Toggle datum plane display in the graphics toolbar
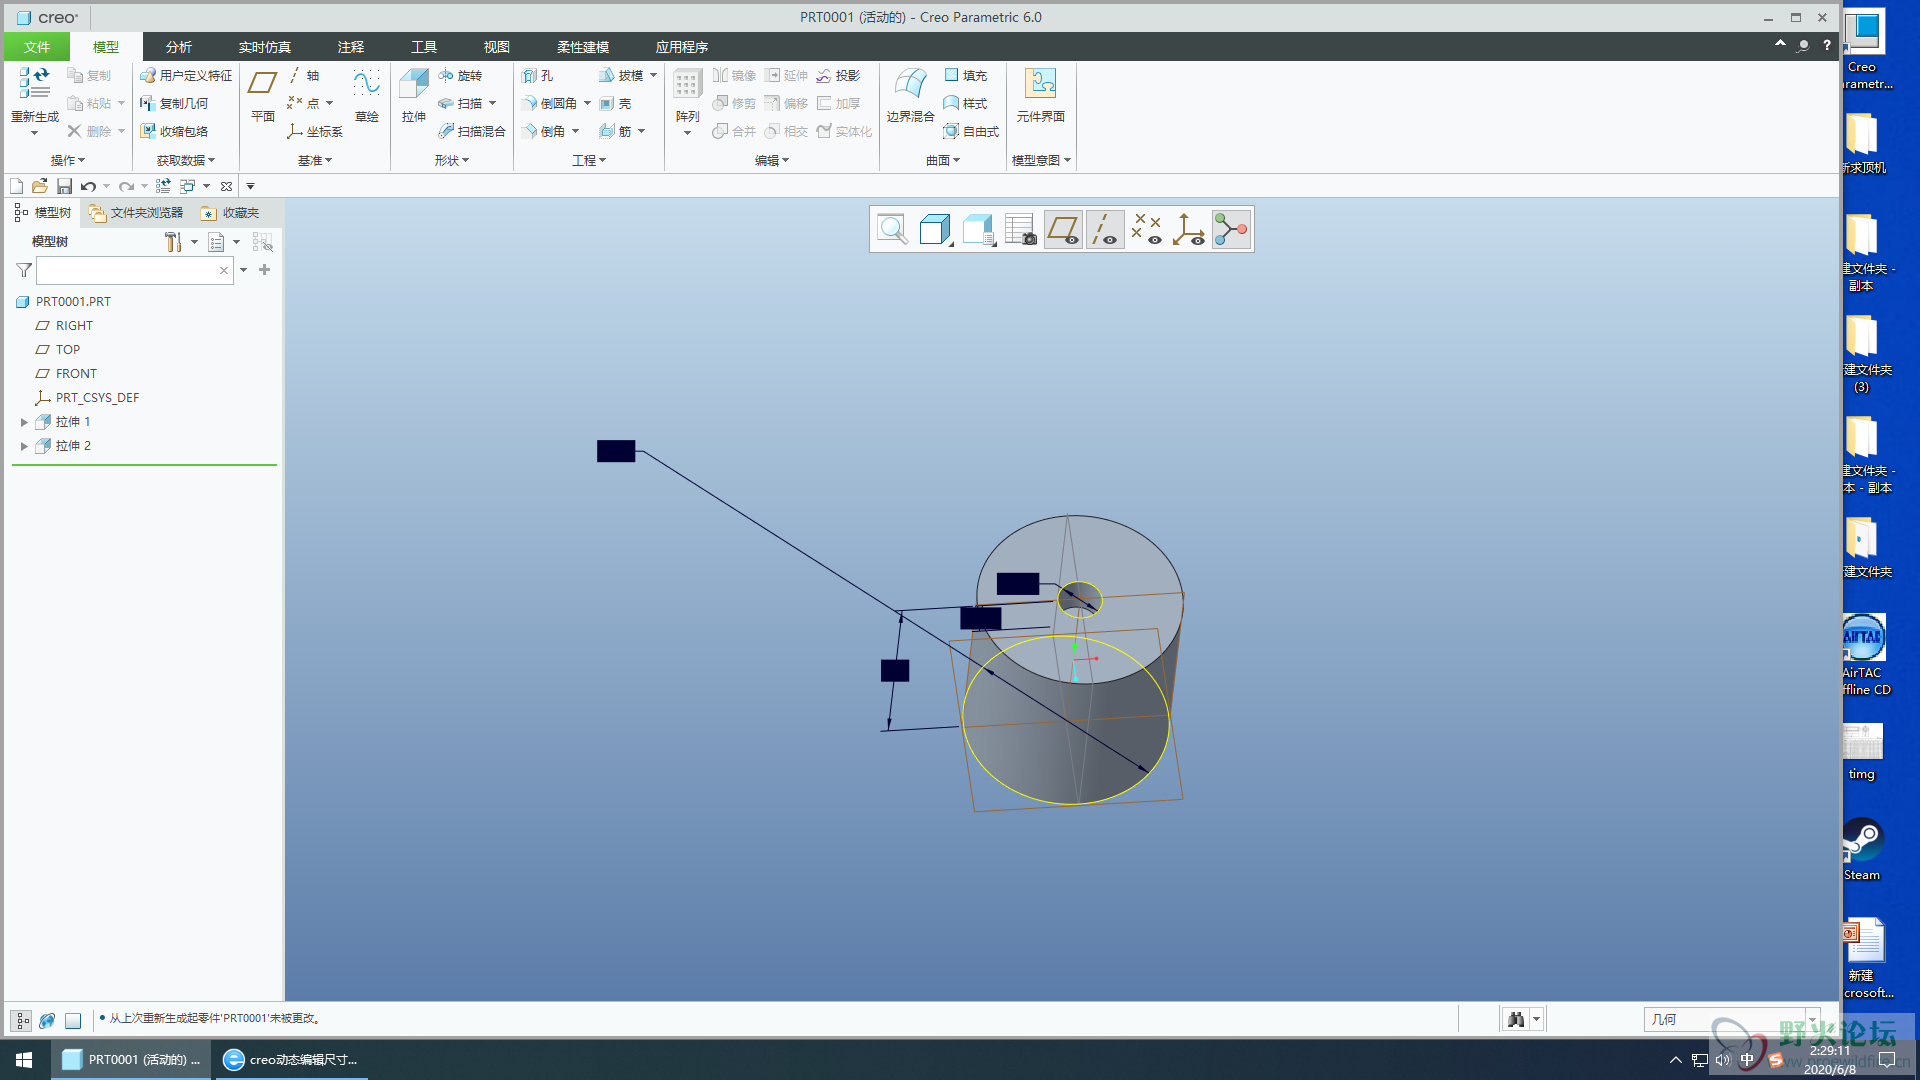Screen dimensions: 1920x1080 pos(1063,229)
